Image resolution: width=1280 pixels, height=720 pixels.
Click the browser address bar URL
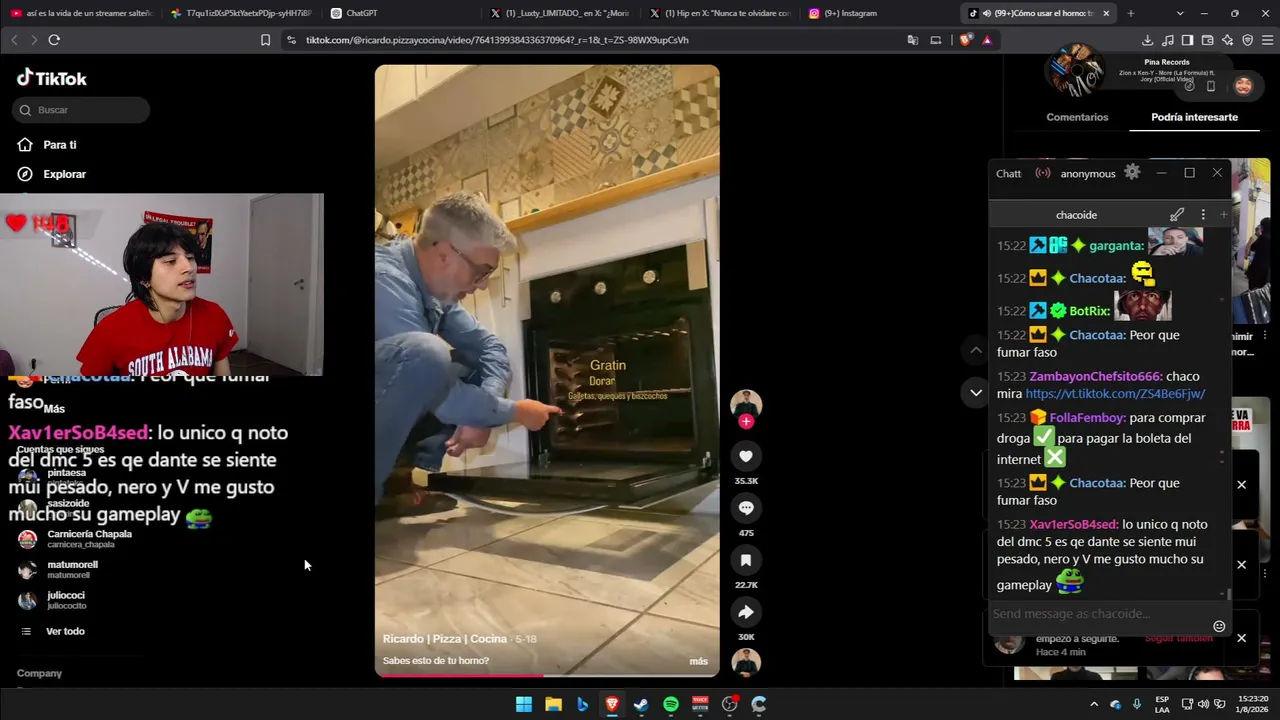497,40
